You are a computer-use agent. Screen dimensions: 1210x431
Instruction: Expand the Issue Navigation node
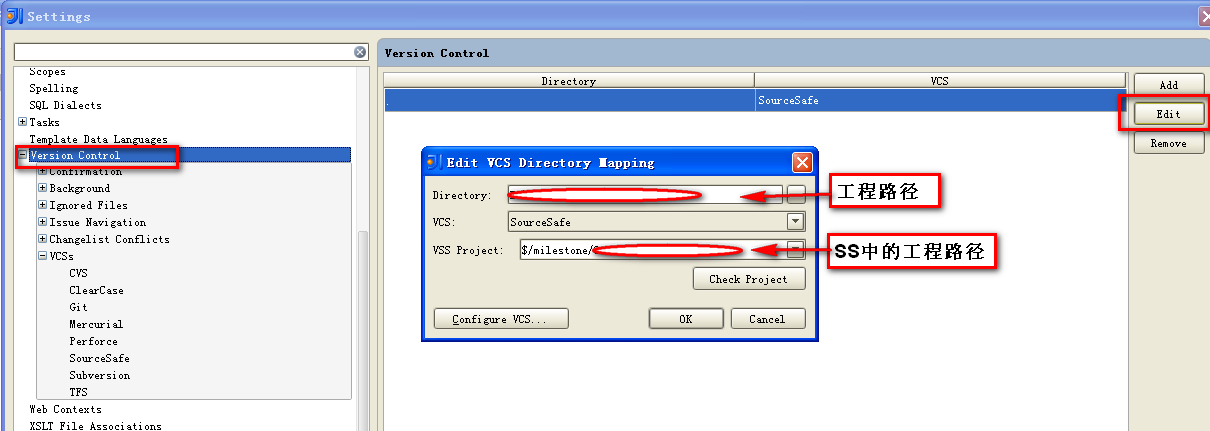pyautogui.click(x=42, y=222)
